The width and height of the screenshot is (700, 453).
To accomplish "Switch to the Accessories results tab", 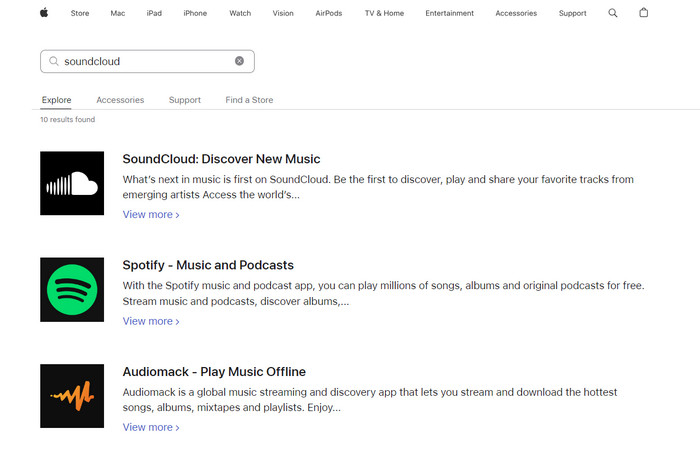I will point(120,100).
